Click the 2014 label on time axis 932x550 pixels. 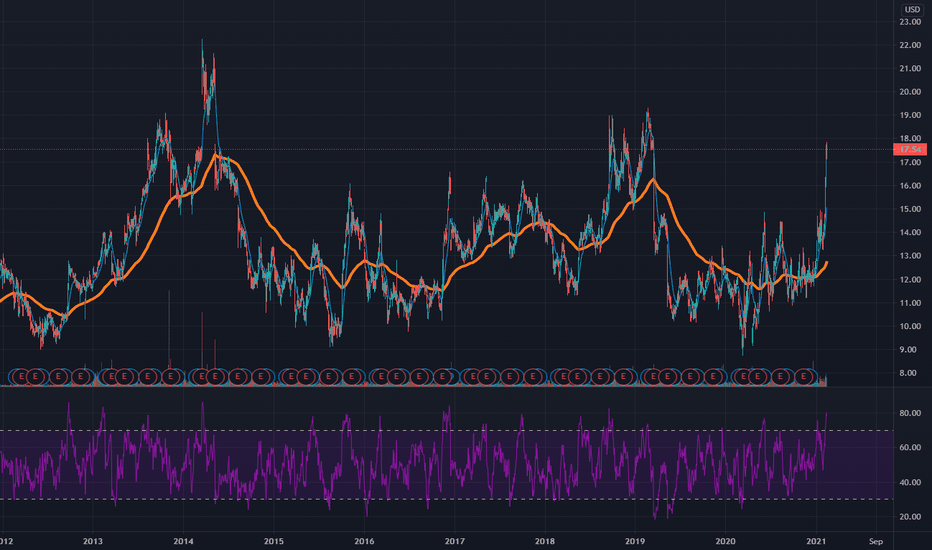click(183, 541)
